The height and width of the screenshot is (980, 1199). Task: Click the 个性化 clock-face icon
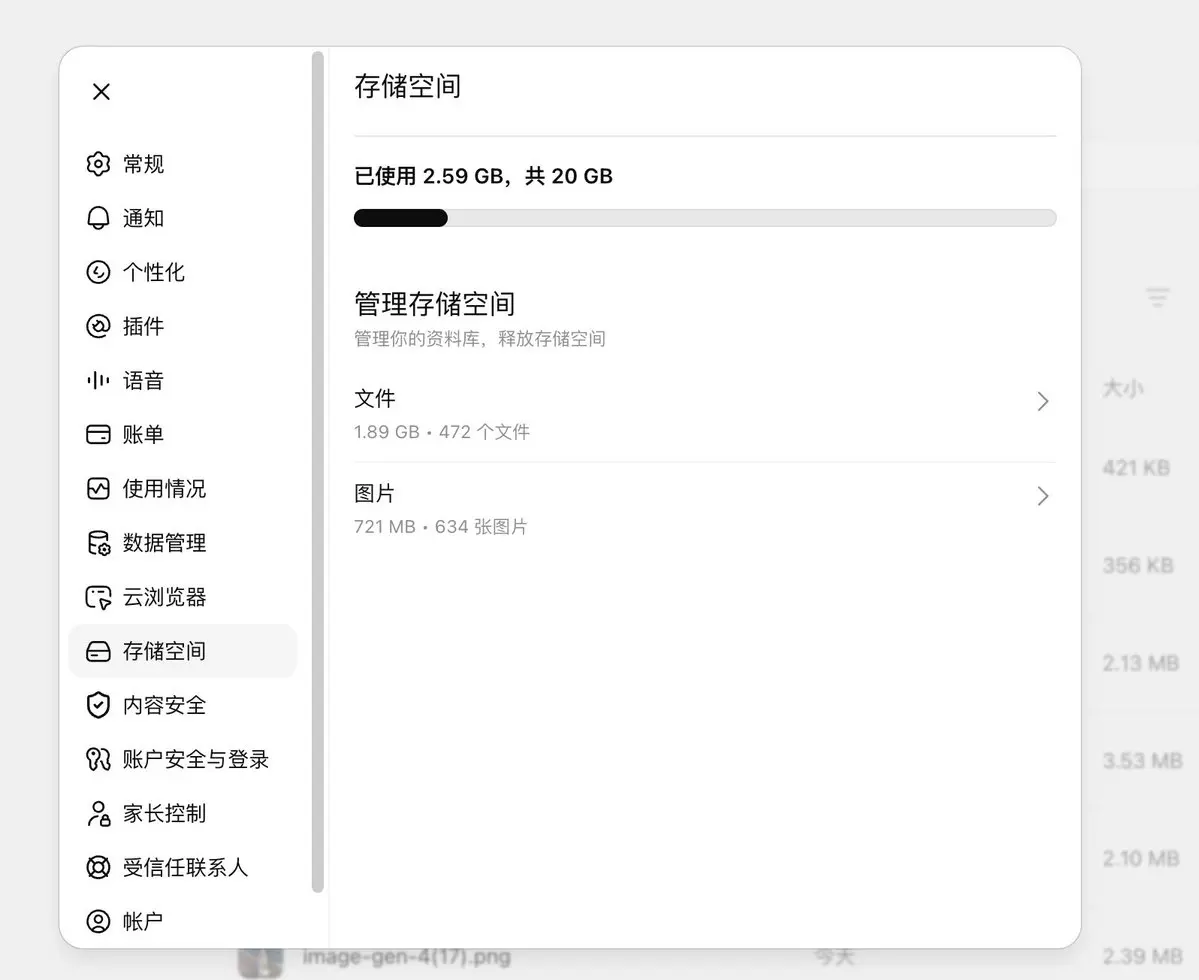(98, 272)
